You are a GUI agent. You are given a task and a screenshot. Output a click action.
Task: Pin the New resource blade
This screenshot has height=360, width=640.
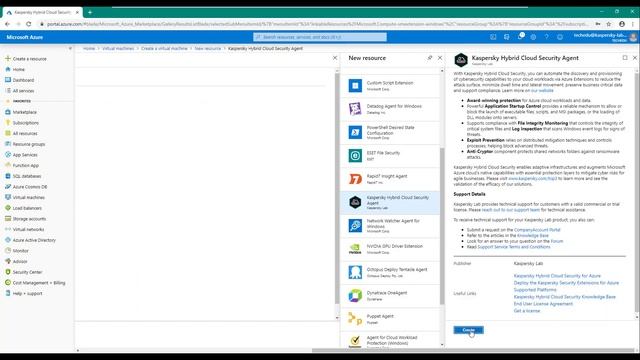click(430, 58)
